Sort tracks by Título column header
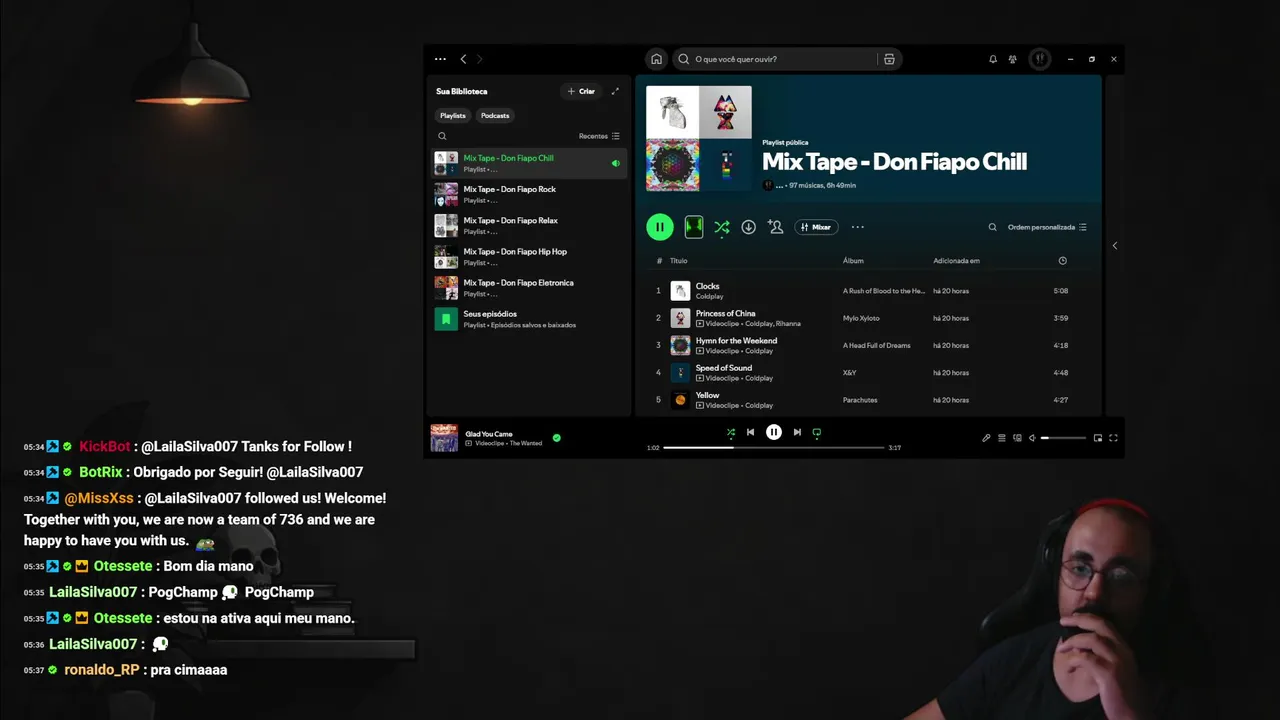1280x720 pixels. [678, 261]
